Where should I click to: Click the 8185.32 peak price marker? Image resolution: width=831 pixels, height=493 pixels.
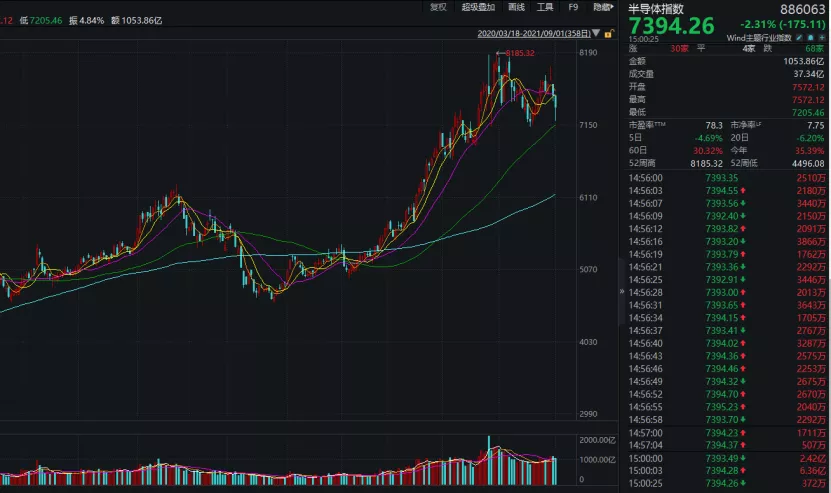[x=522, y=52]
